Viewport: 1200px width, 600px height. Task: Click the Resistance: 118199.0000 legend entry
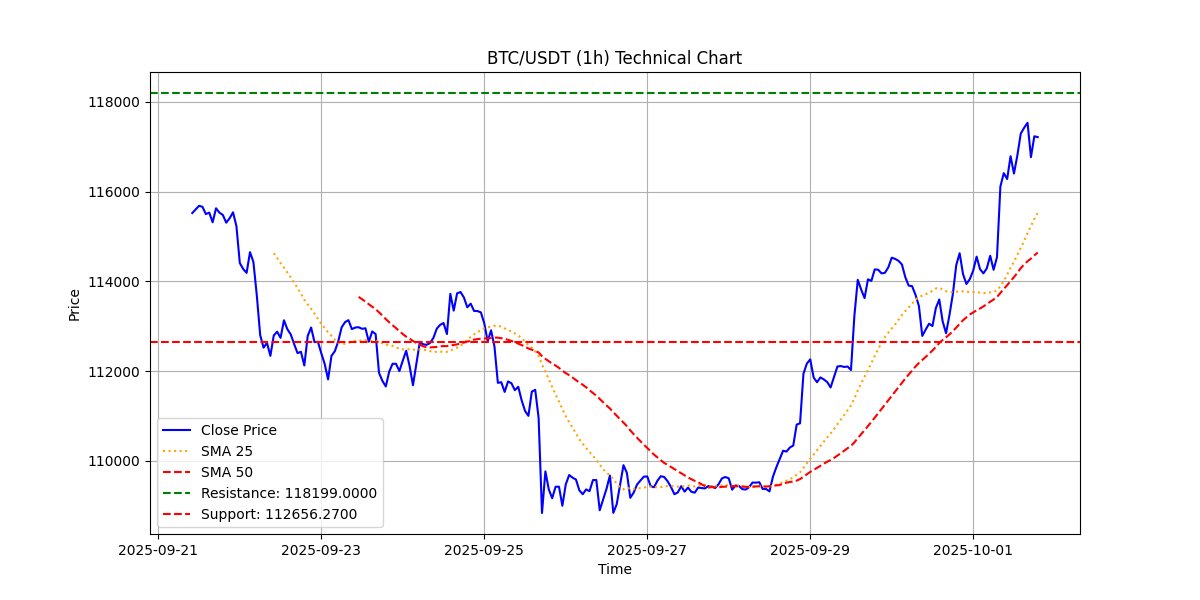270,493
